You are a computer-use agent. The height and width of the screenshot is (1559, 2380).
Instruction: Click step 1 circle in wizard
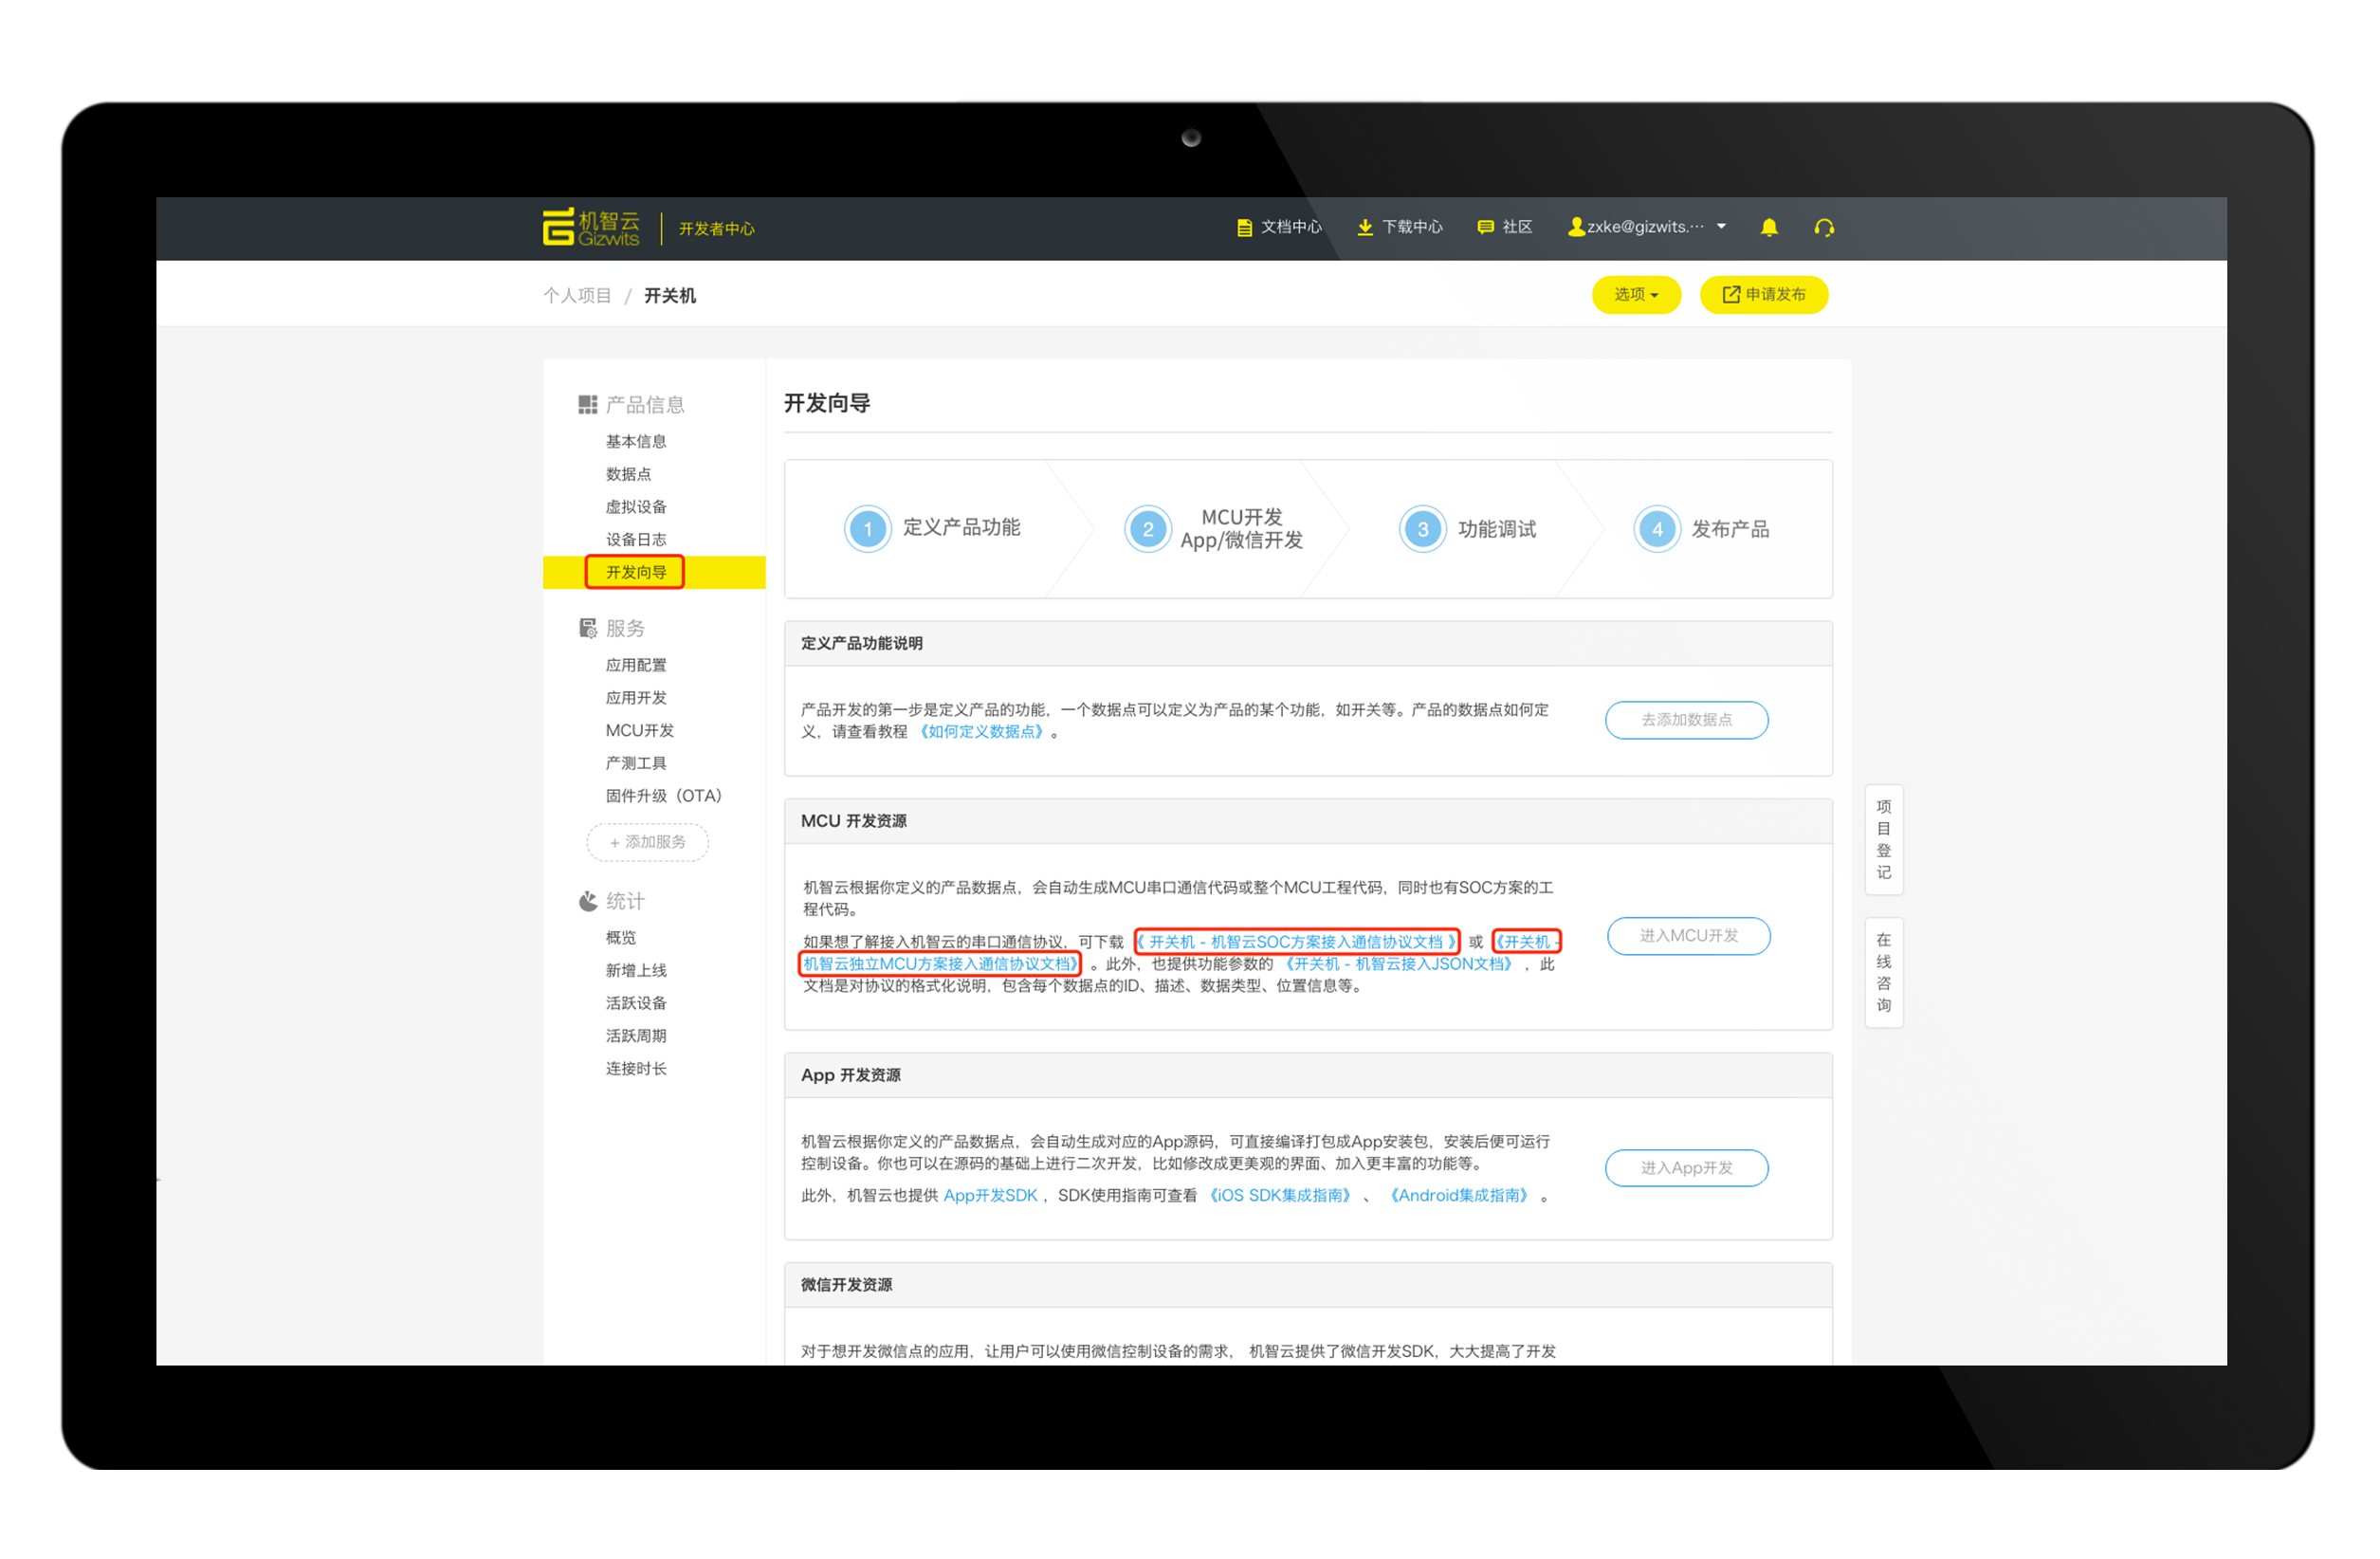coord(867,529)
